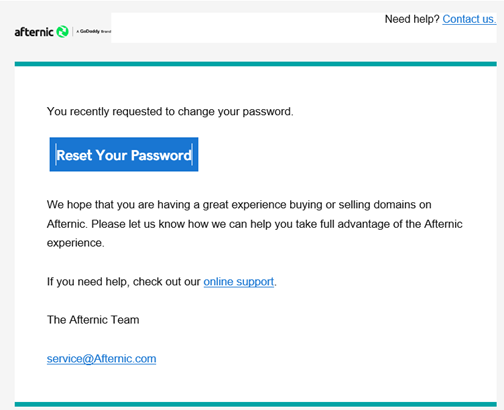The image size is (504, 410).
Task: Click the top teal divider bar
Action: point(256,64)
